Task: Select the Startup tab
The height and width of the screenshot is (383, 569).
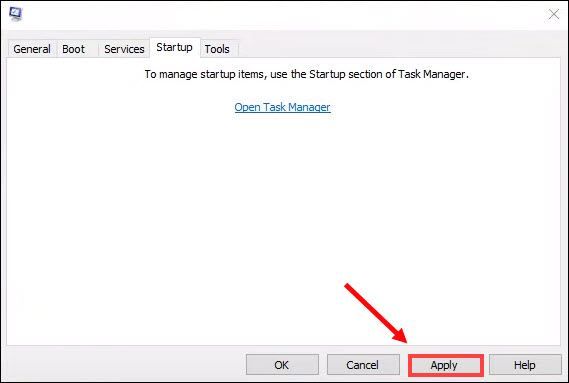Action: [175, 48]
